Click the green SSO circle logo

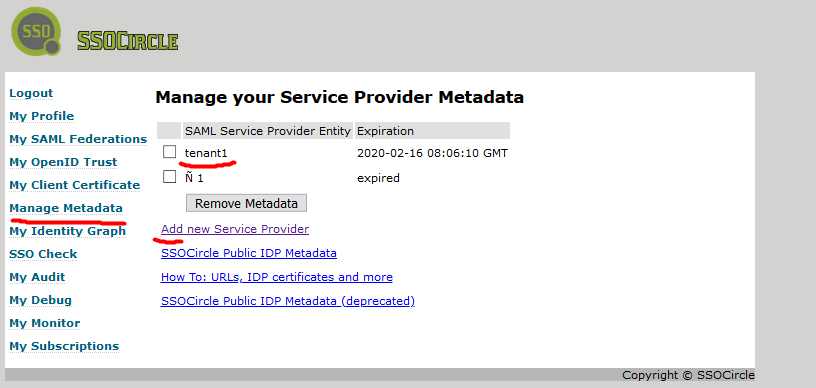(x=36, y=31)
